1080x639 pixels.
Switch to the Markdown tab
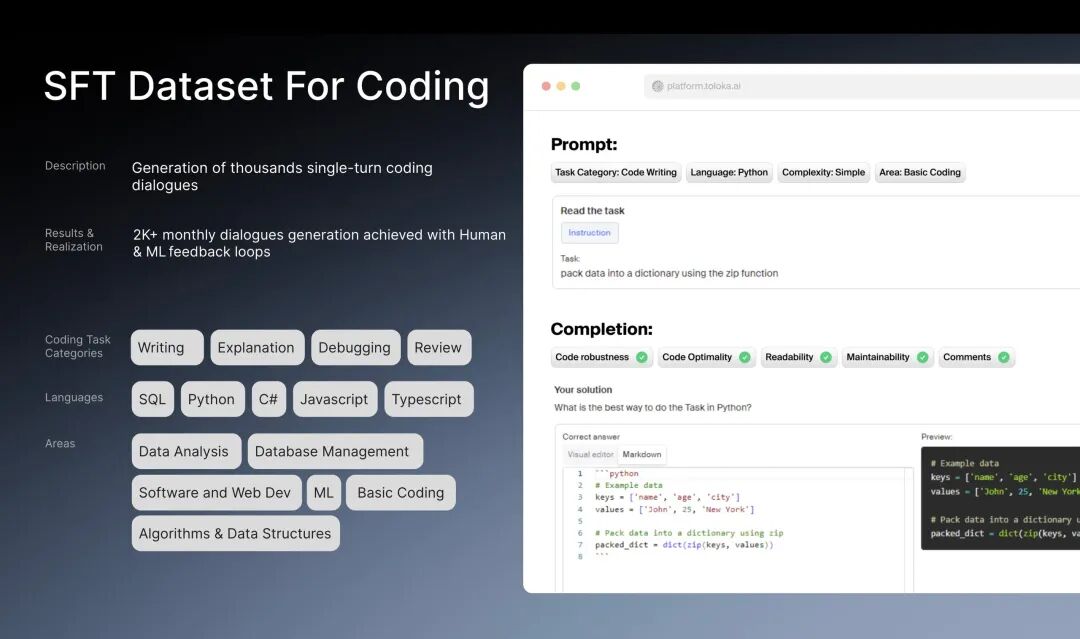[x=642, y=454]
